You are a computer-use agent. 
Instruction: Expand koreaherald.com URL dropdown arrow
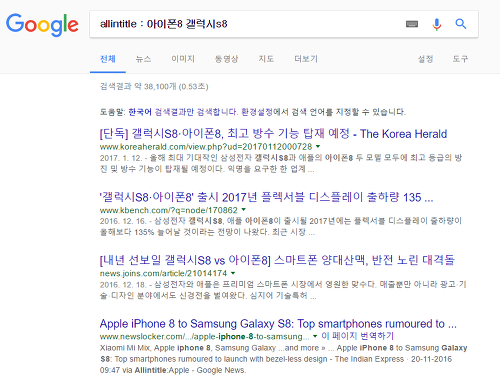tap(318, 146)
